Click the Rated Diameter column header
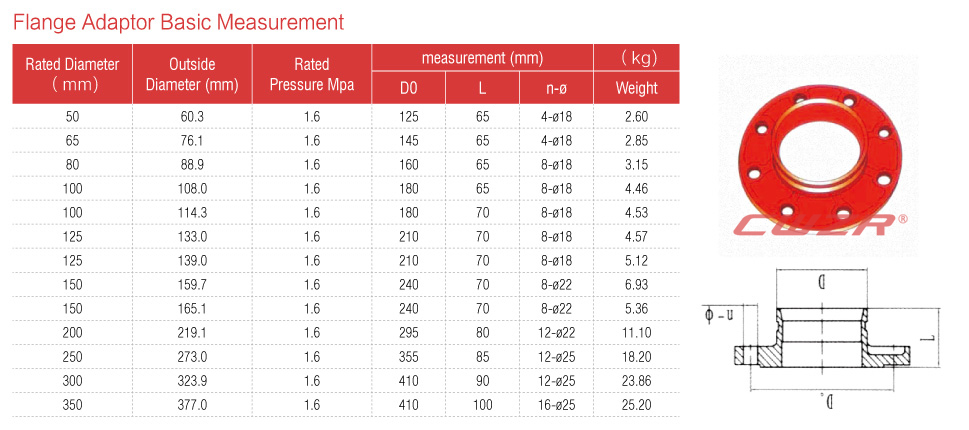Image resolution: width=969 pixels, height=430 pixels. (72, 74)
